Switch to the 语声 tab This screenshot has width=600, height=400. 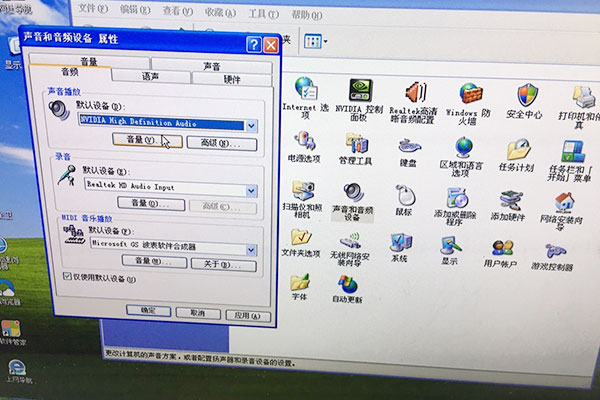point(149,76)
